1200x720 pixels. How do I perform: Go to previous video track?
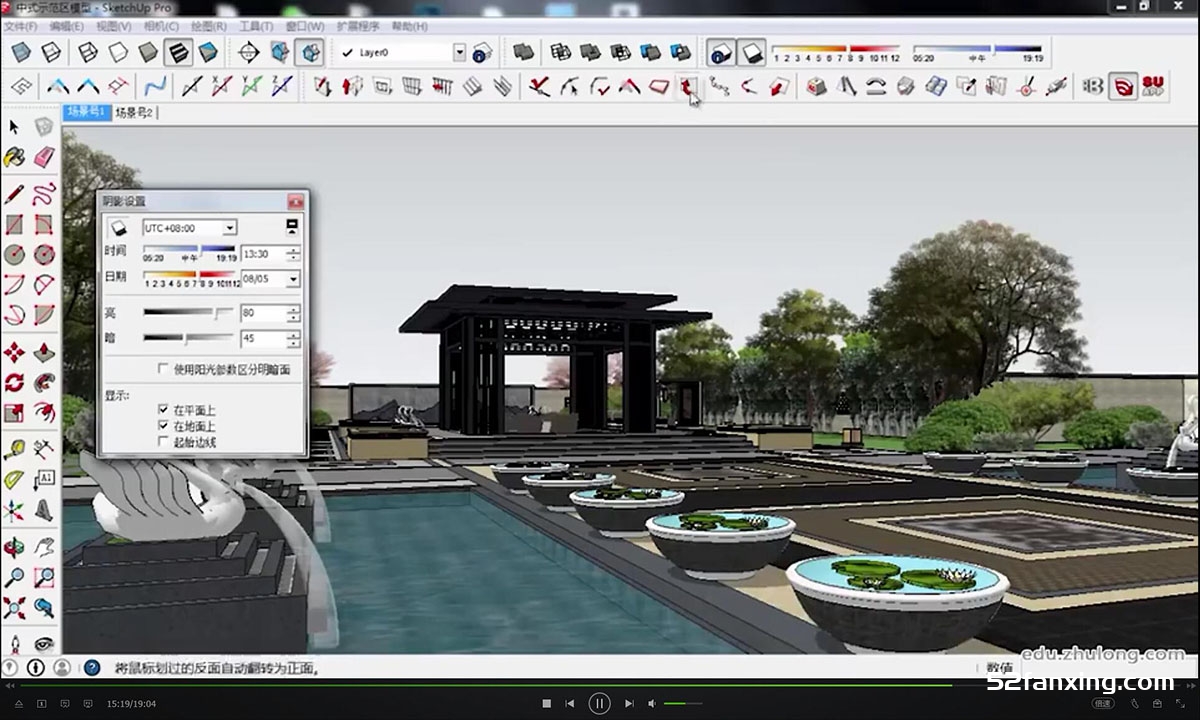[x=569, y=703]
